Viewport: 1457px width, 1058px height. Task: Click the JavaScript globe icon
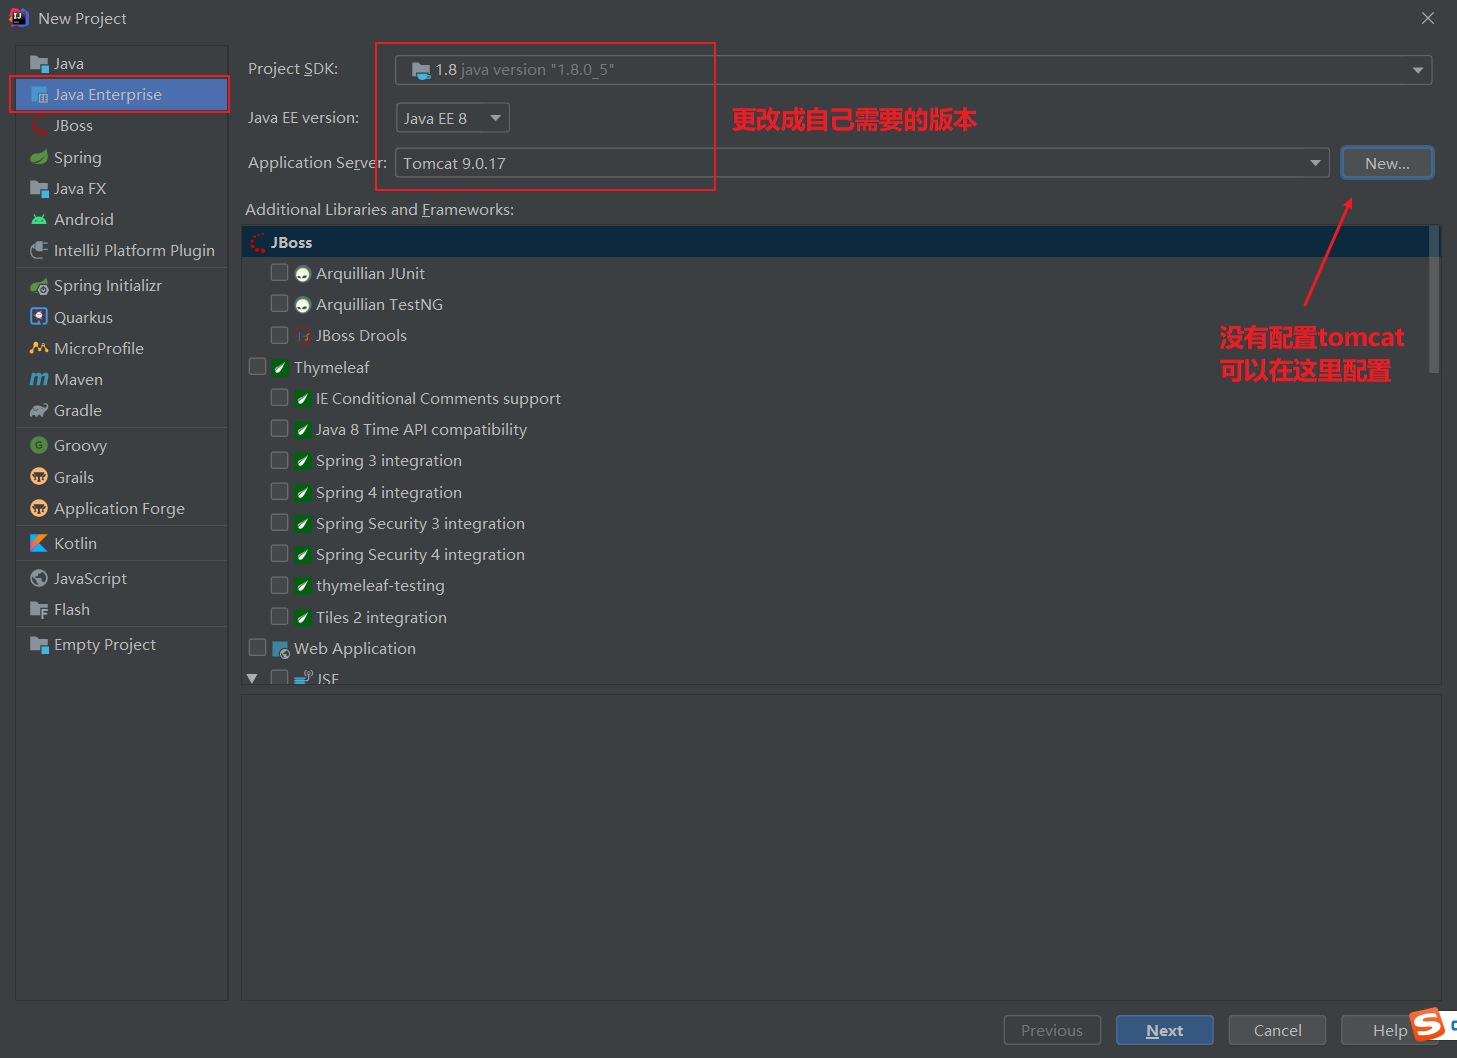coord(39,578)
